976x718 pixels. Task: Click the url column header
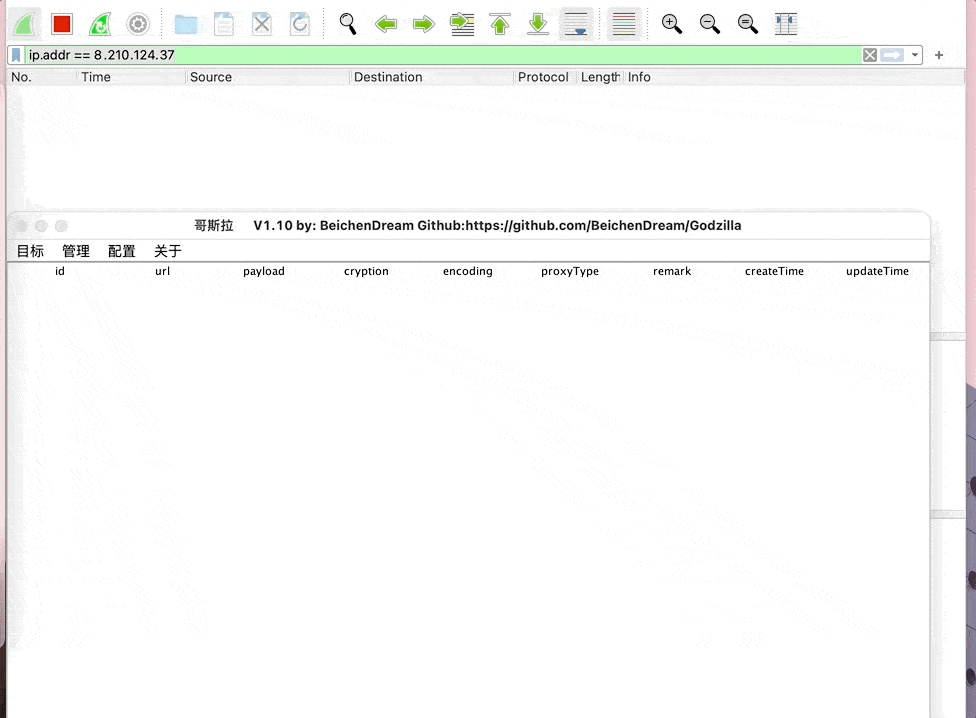(162, 271)
